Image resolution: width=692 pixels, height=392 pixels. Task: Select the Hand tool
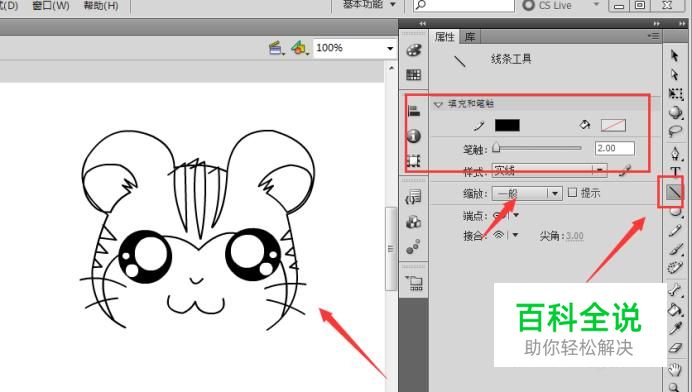point(674,369)
